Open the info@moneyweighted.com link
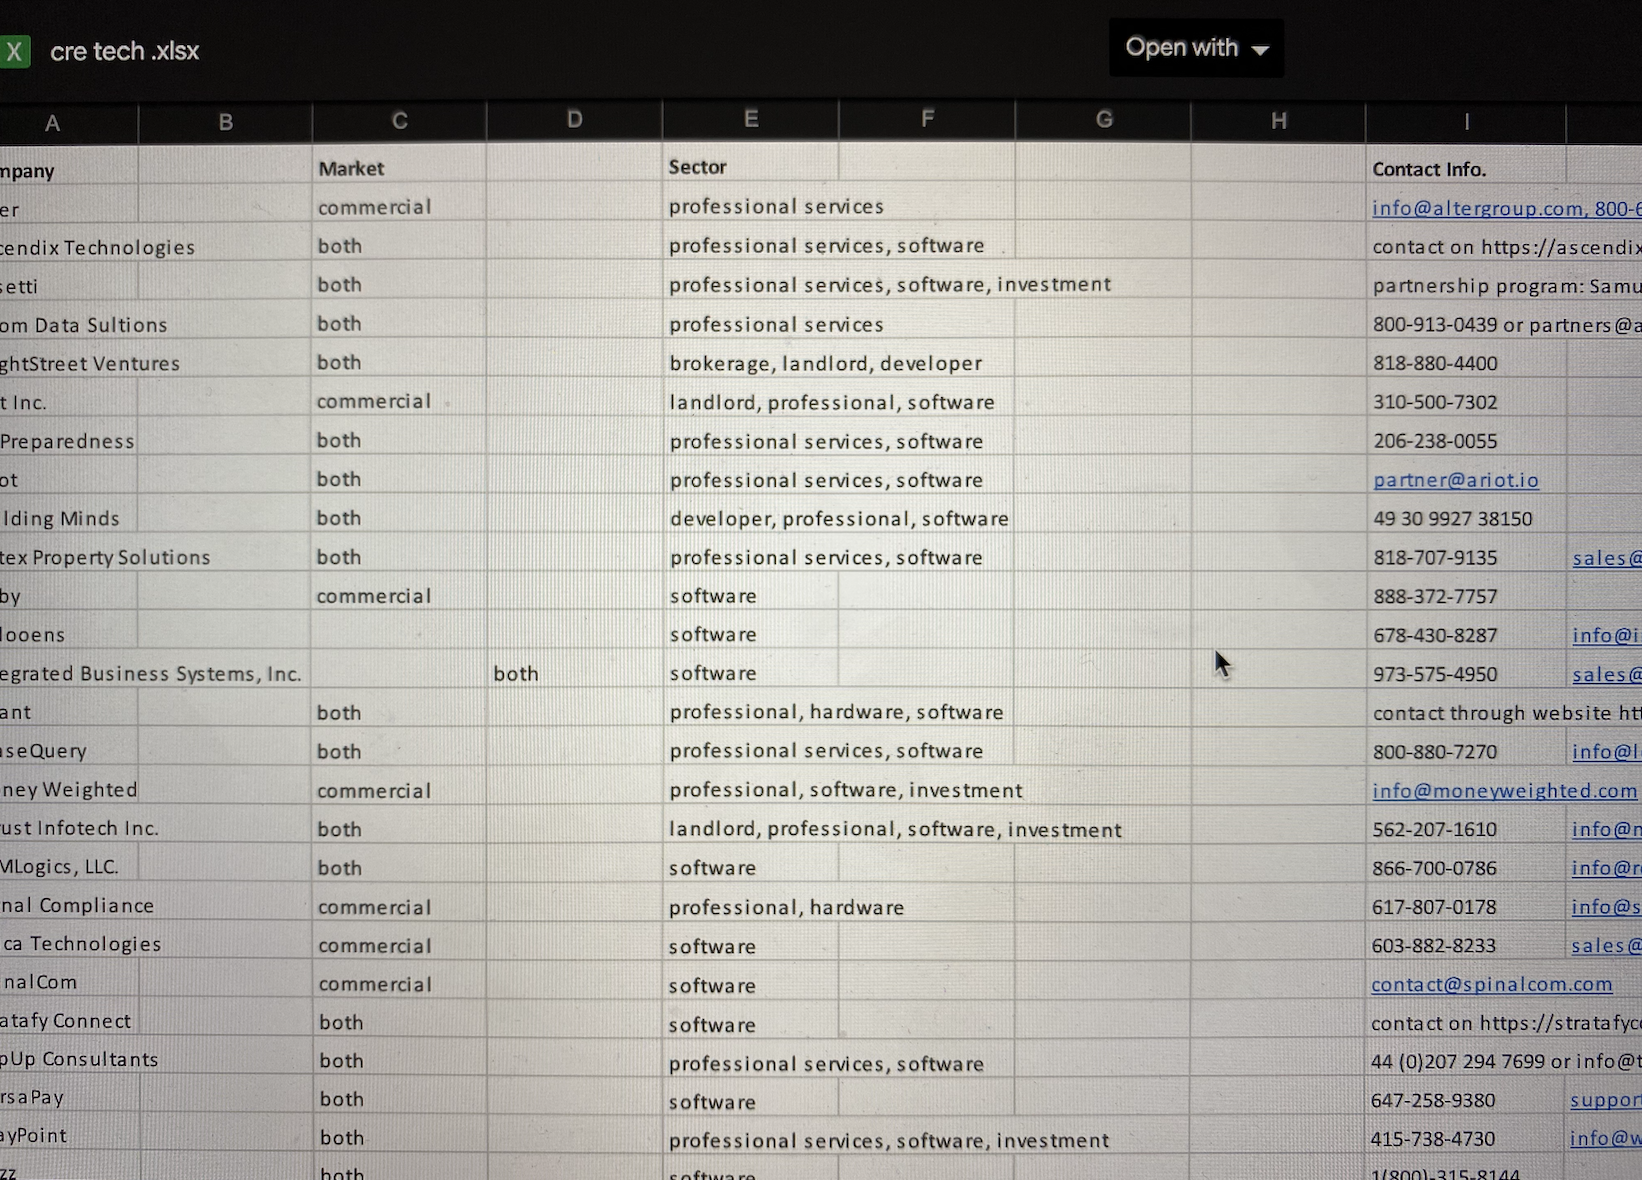Viewport: 1642px width, 1180px height. click(x=1505, y=791)
